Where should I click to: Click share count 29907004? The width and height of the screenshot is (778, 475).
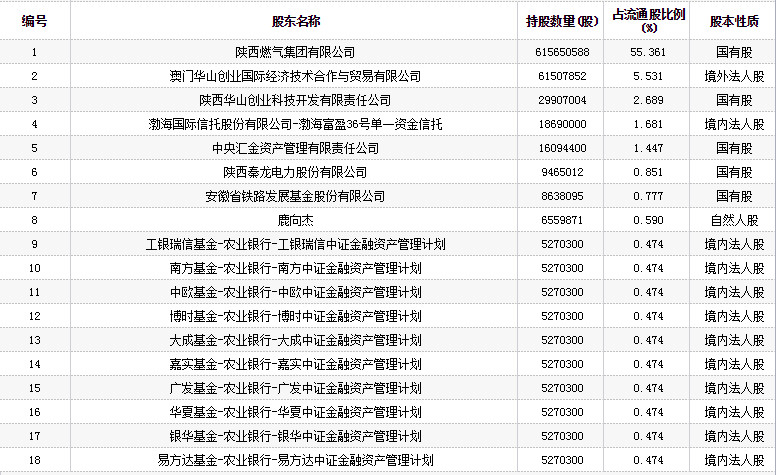[x=562, y=100]
